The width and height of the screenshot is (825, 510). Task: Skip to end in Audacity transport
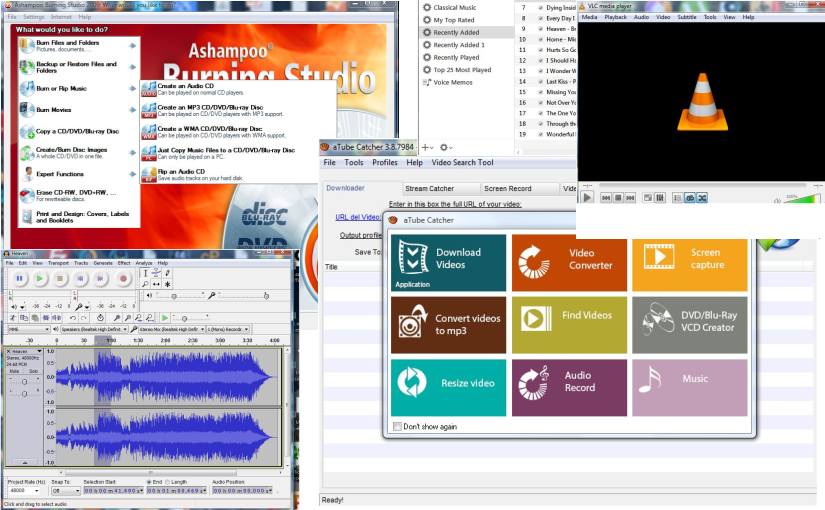pyautogui.click(x=100, y=278)
